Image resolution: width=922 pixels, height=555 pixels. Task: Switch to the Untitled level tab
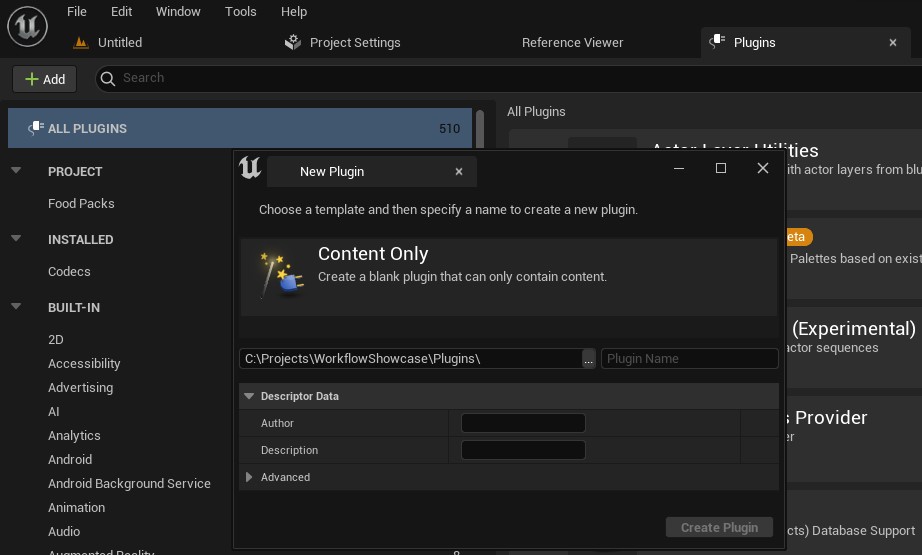pos(120,42)
